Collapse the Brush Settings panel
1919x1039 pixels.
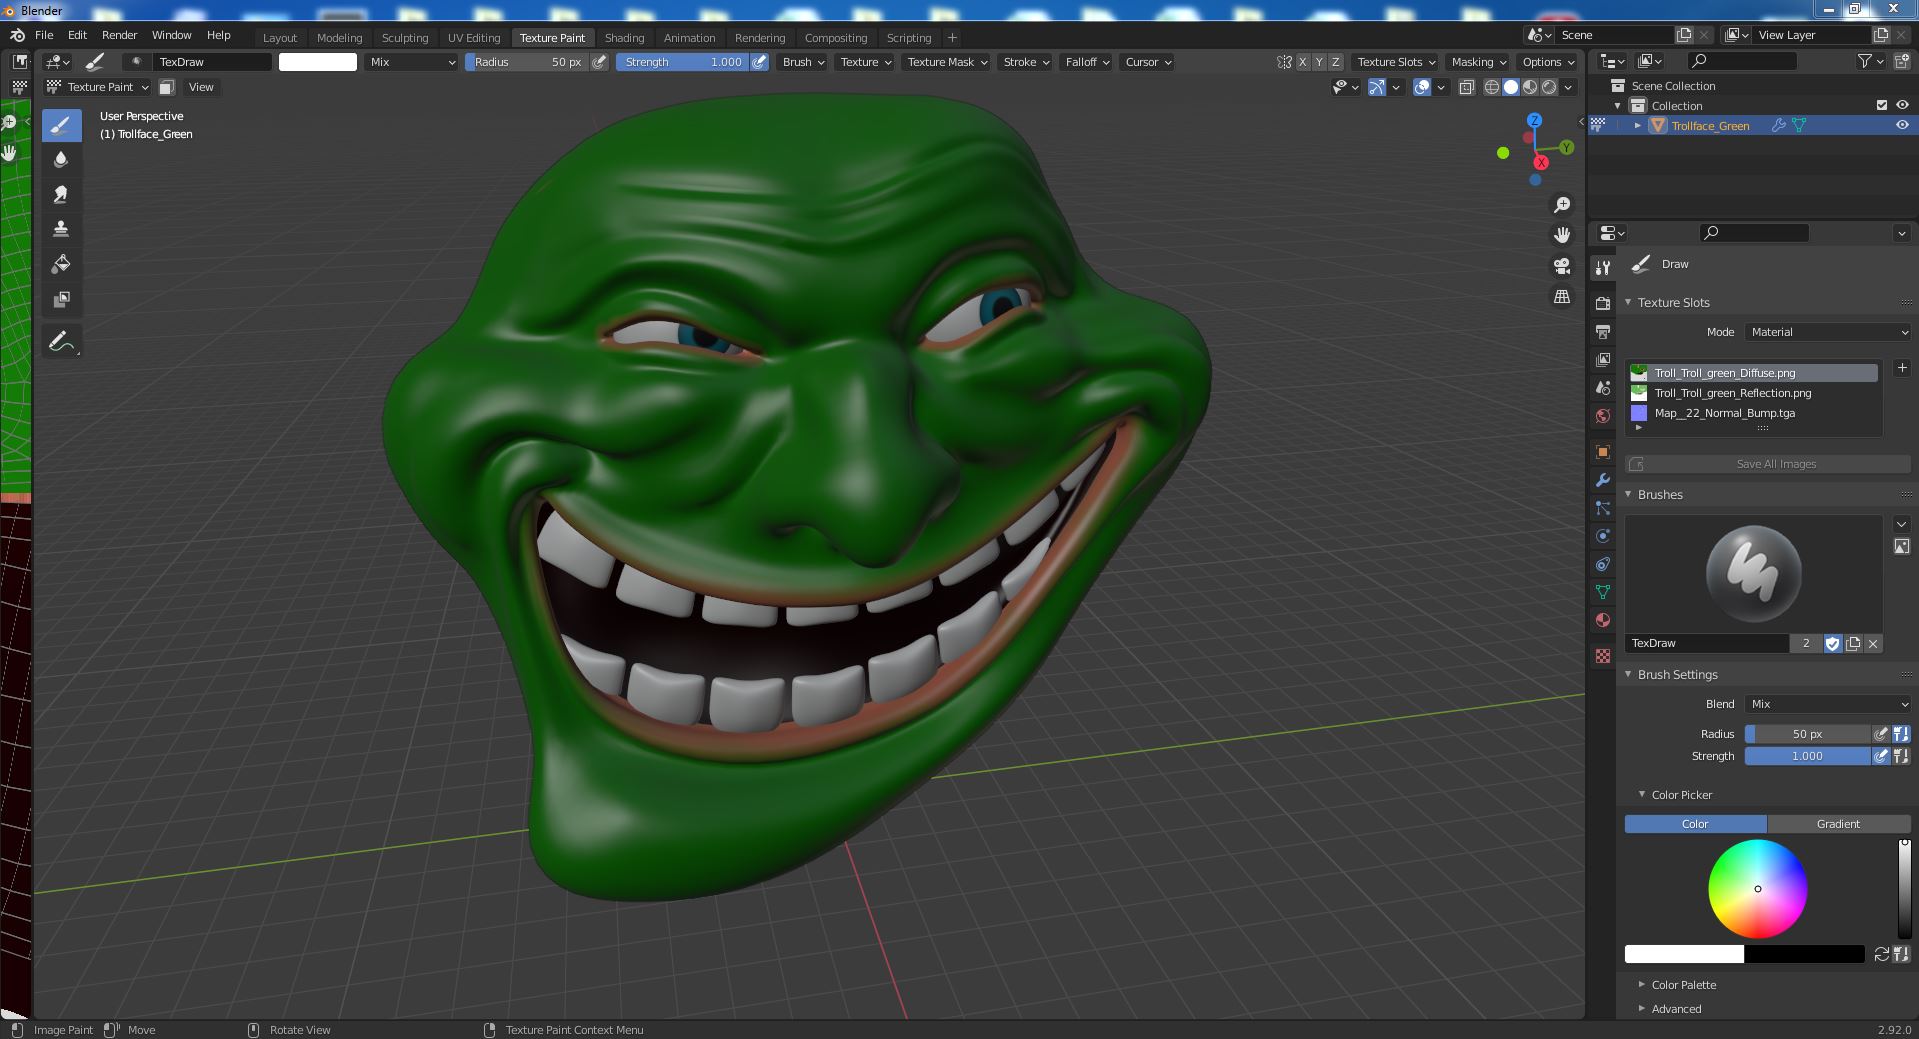(x=1628, y=674)
